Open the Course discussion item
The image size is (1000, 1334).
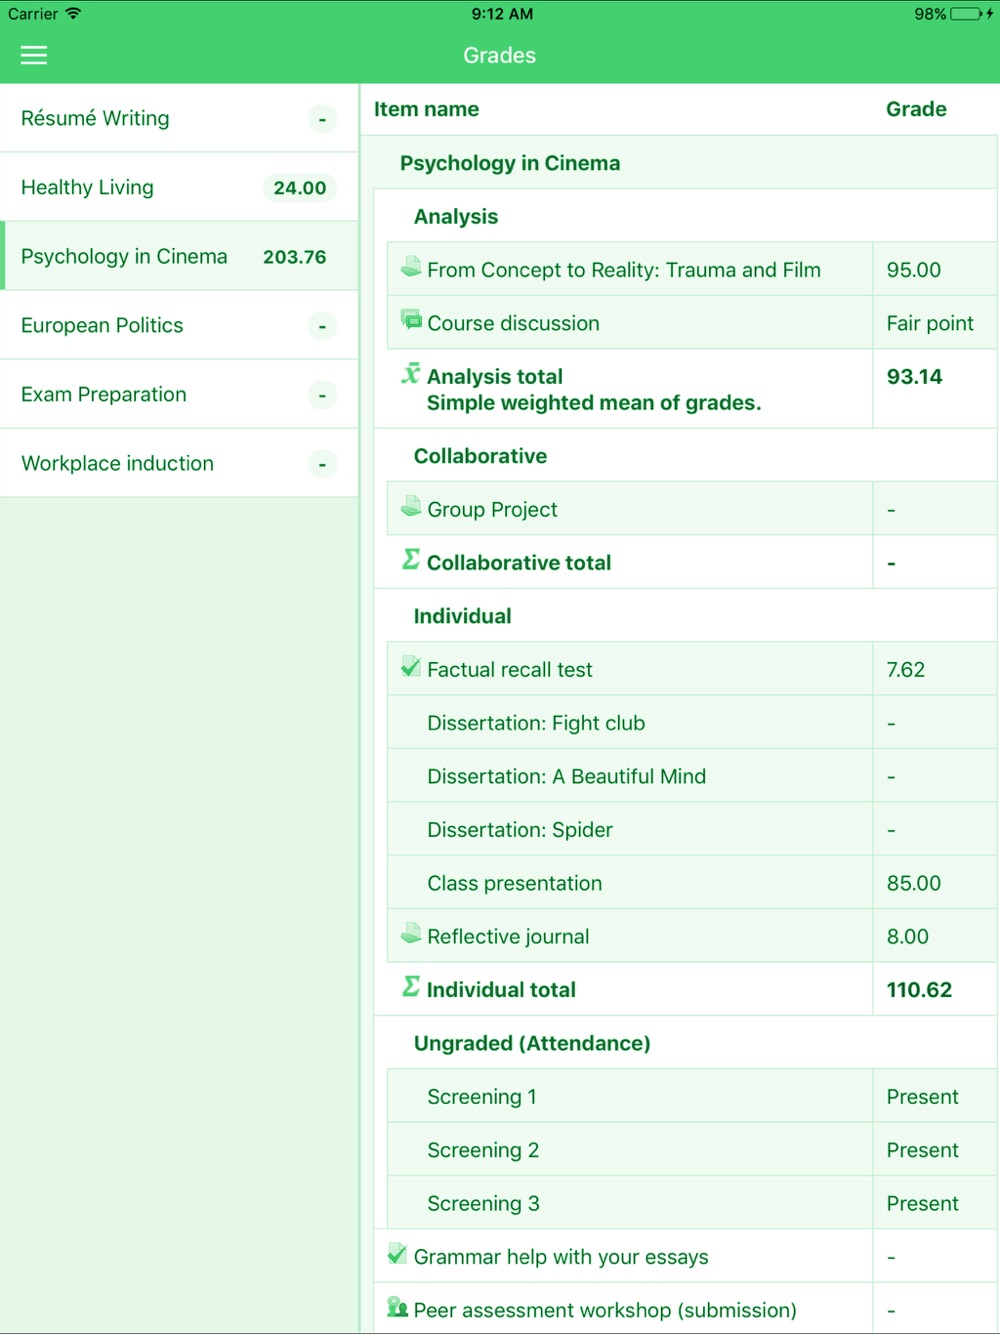(x=513, y=323)
